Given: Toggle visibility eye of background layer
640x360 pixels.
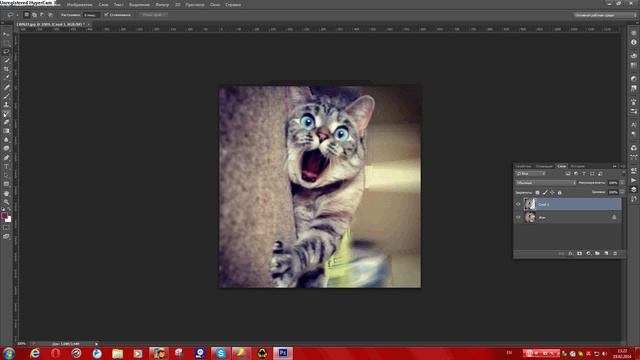Looking at the screenshot, I should (518, 217).
